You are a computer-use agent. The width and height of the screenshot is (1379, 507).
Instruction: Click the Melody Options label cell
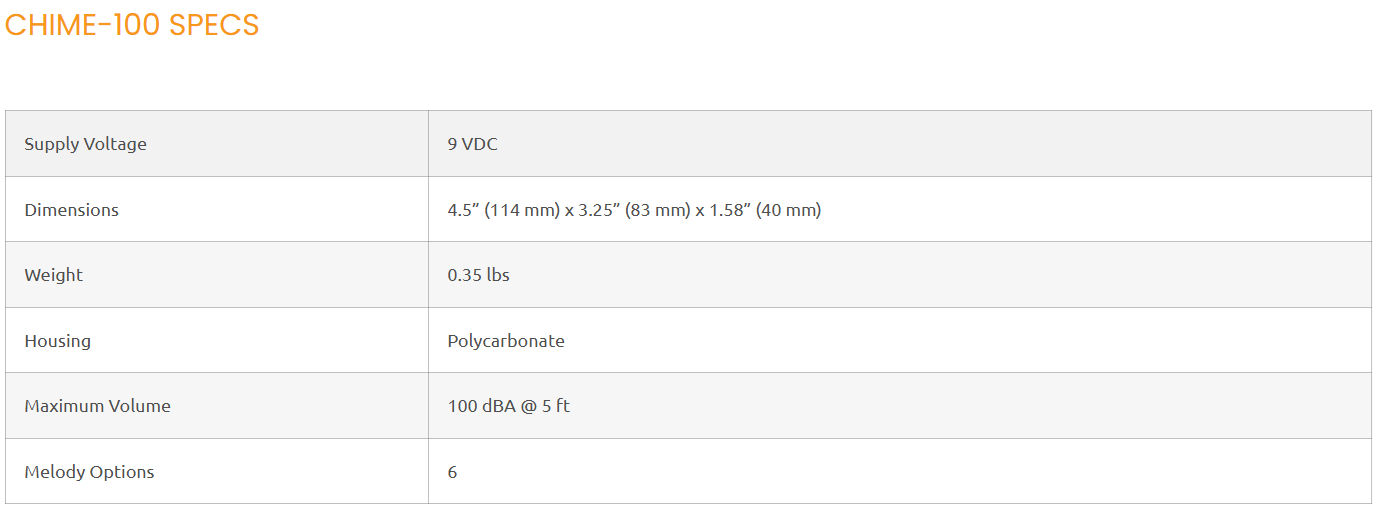pyautogui.click(x=89, y=472)
